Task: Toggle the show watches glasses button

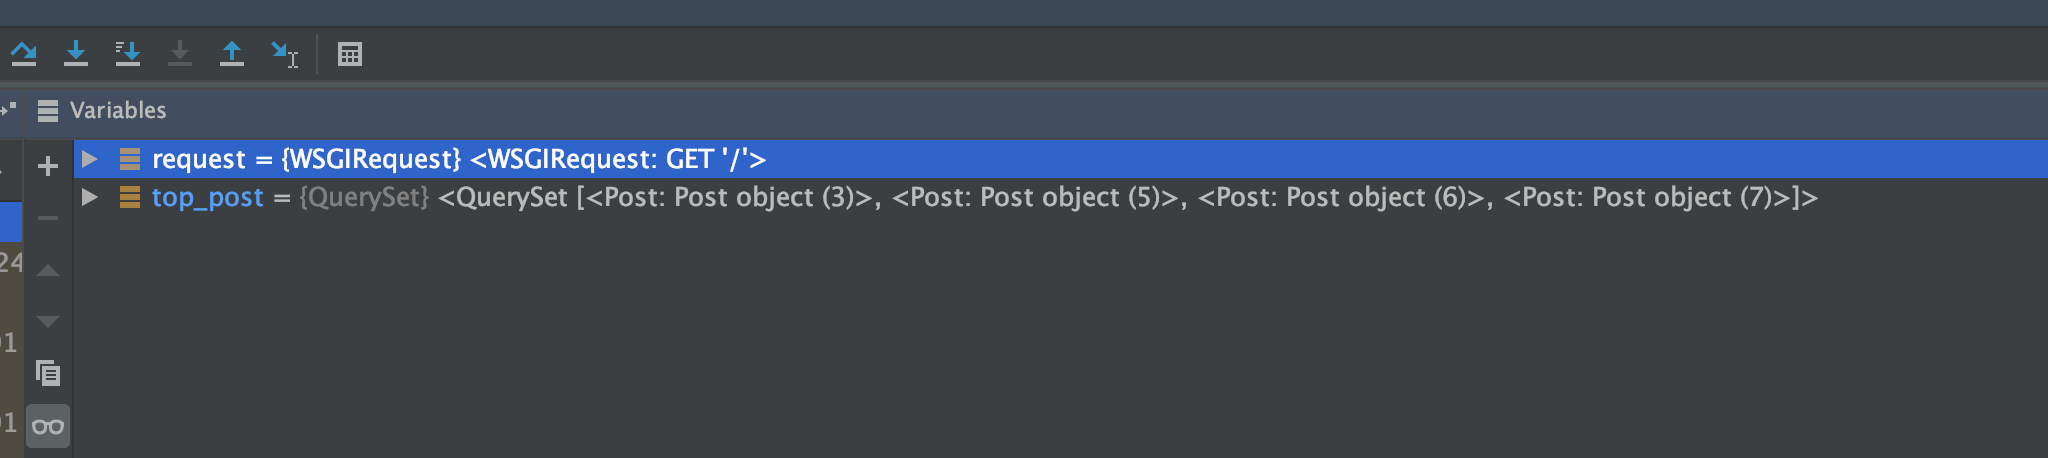Action: [x=48, y=426]
